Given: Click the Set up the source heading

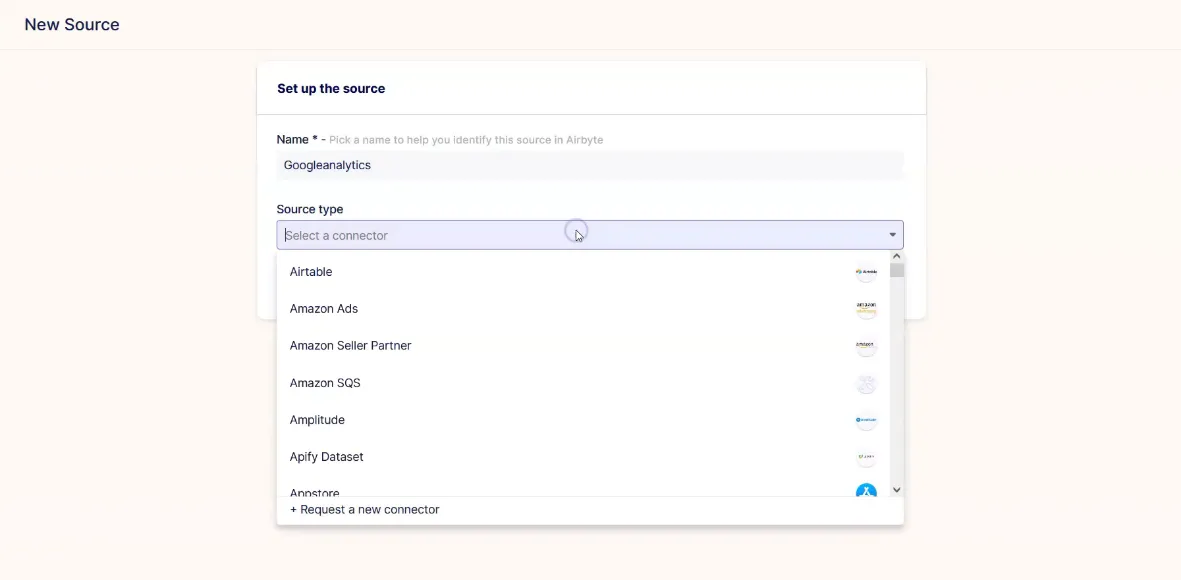Looking at the screenshot, I should [x=331, y=89].
